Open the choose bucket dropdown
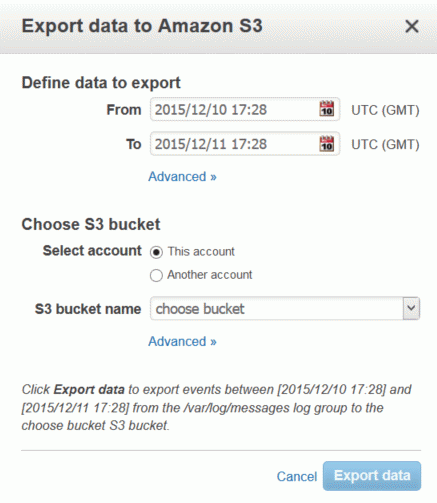This screenshot has width=437, height=503. coord(285,308)
